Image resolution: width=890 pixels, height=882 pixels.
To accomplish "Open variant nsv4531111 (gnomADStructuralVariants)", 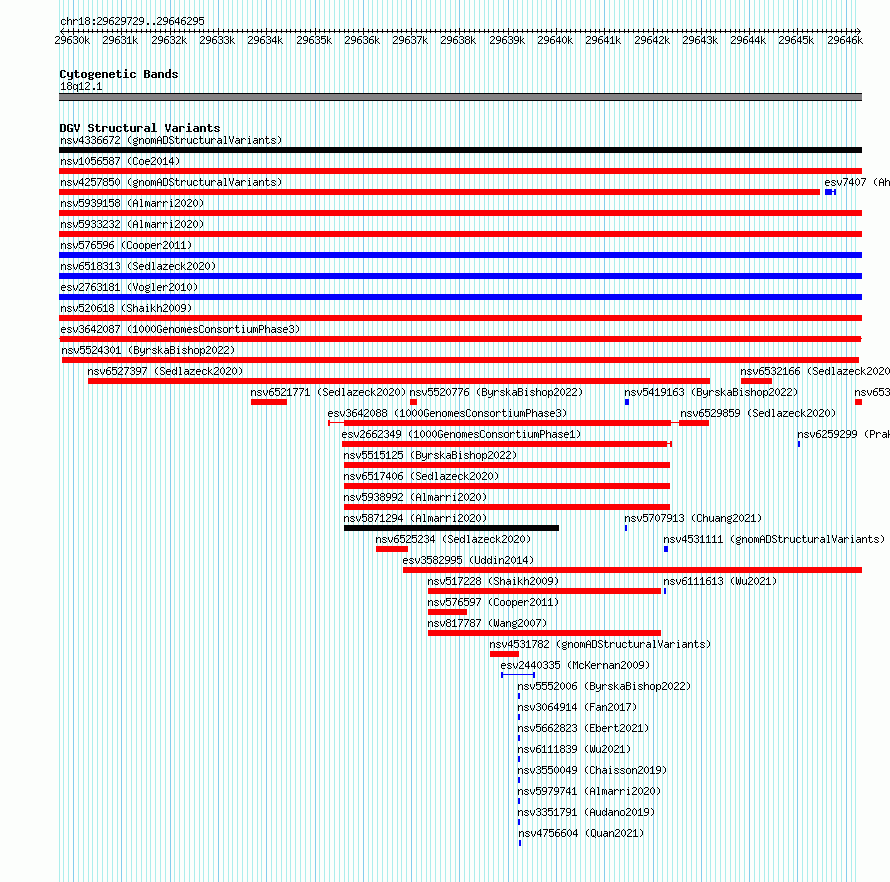I will (x=774, y=539).
